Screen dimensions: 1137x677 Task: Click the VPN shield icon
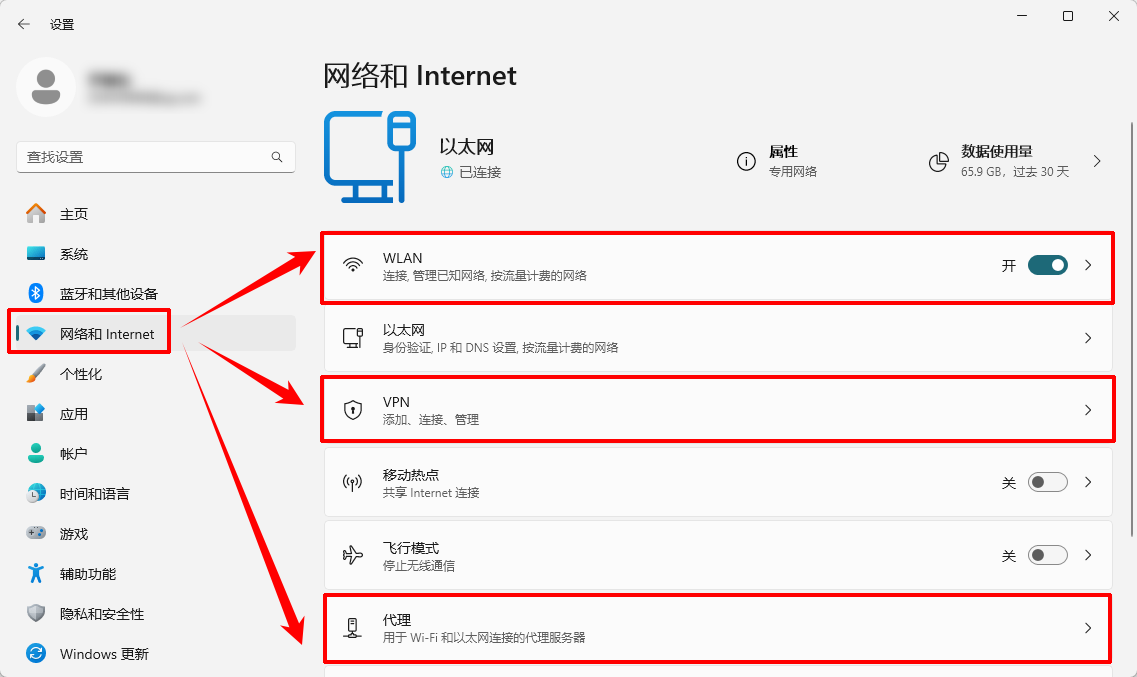(353, 410)
